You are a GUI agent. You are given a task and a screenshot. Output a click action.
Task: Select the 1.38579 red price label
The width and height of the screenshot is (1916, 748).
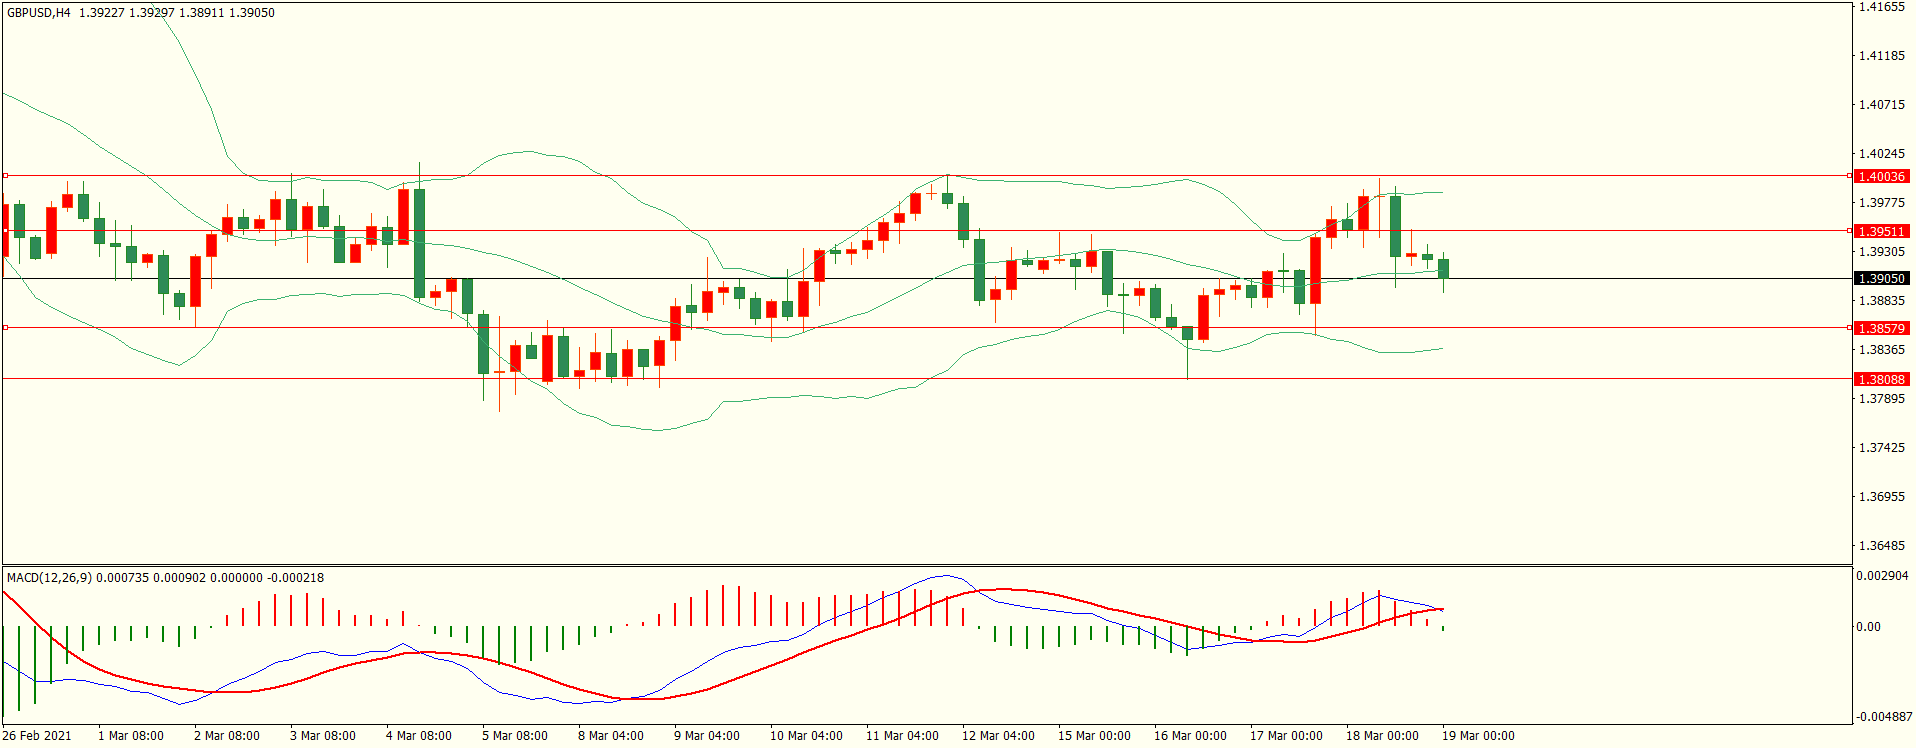(1881, 328)
